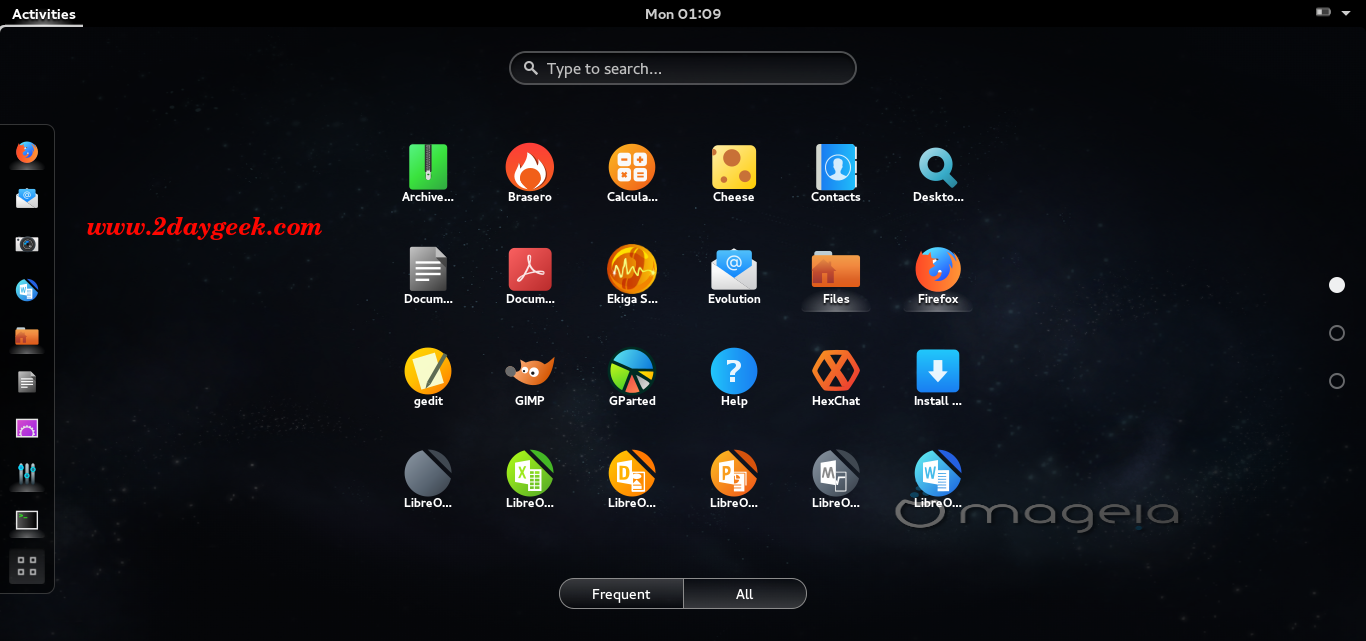Viewport: 1366px width, 641px height.
Task: Open the Help application
Action: [x=734, y=371]
